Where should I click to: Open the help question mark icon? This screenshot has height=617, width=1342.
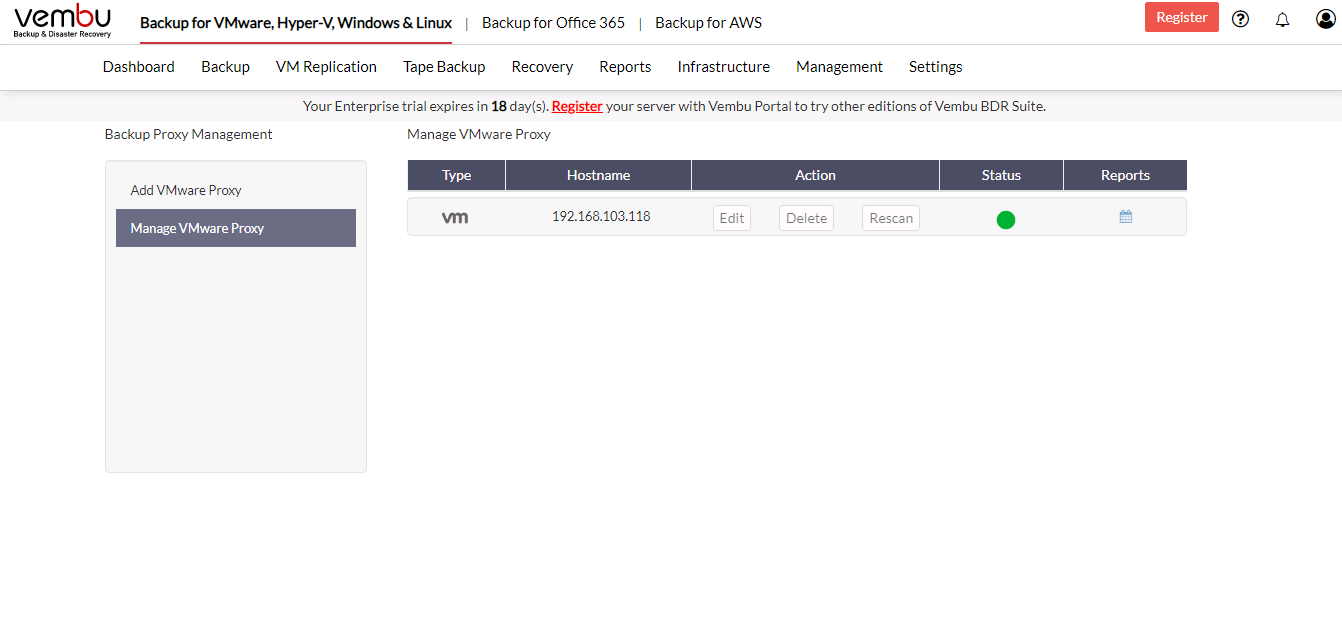[1240, 18]
